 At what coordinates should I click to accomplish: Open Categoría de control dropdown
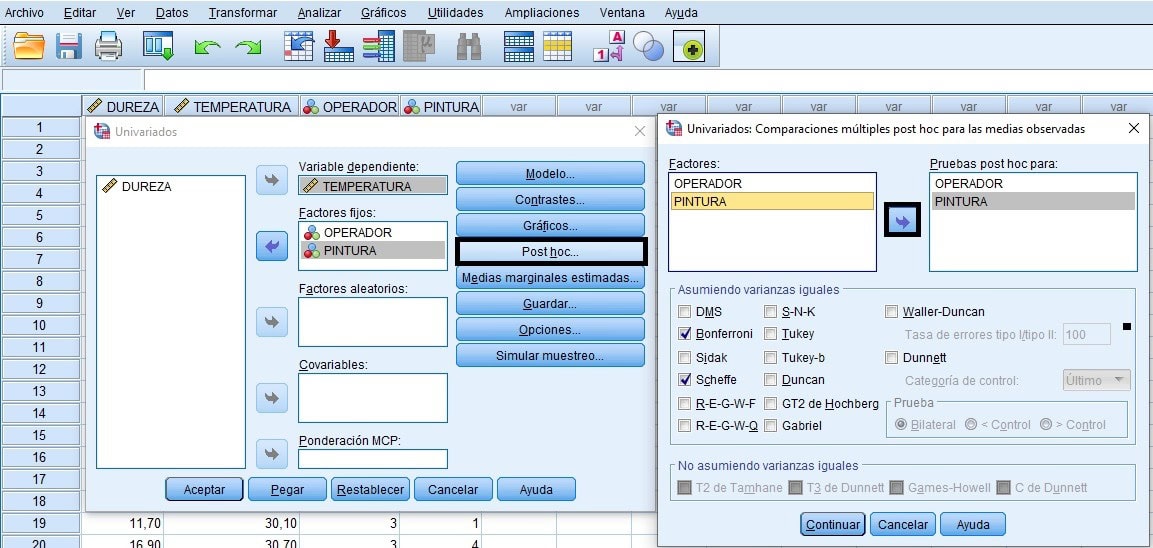coord(1096,380)
